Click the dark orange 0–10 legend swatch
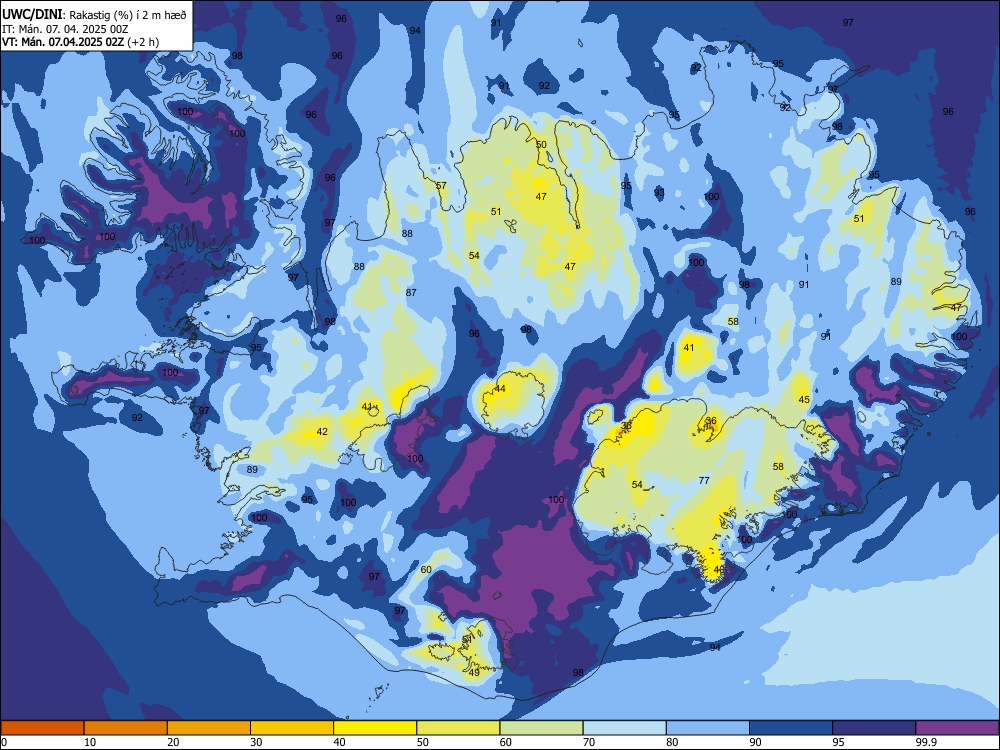This screenshot has width=1000, height=750. (42, 728)
